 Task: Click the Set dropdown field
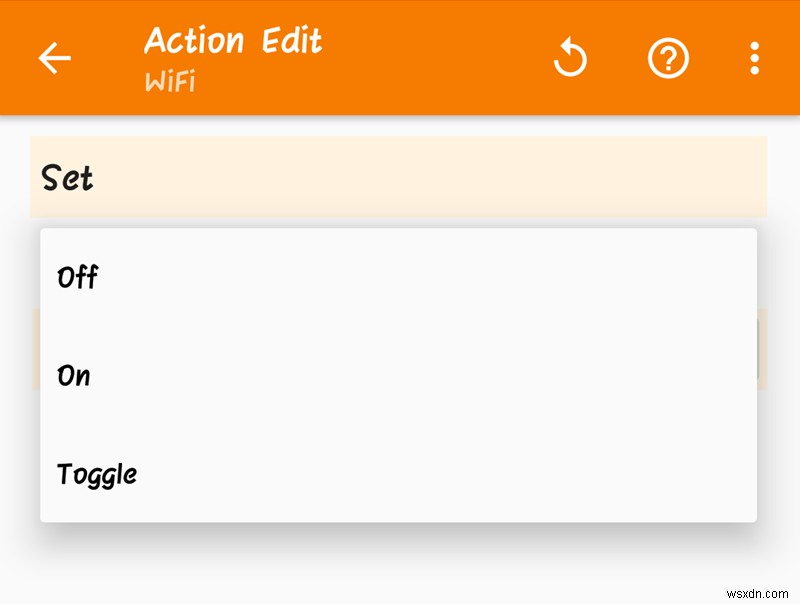[398, 177]
